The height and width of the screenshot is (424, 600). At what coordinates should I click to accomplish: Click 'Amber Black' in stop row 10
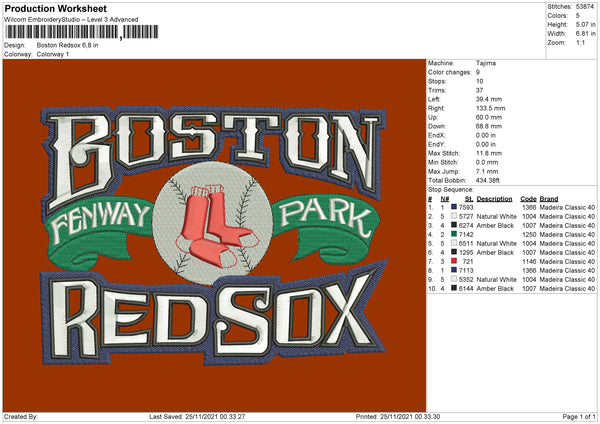click(495, 289)
